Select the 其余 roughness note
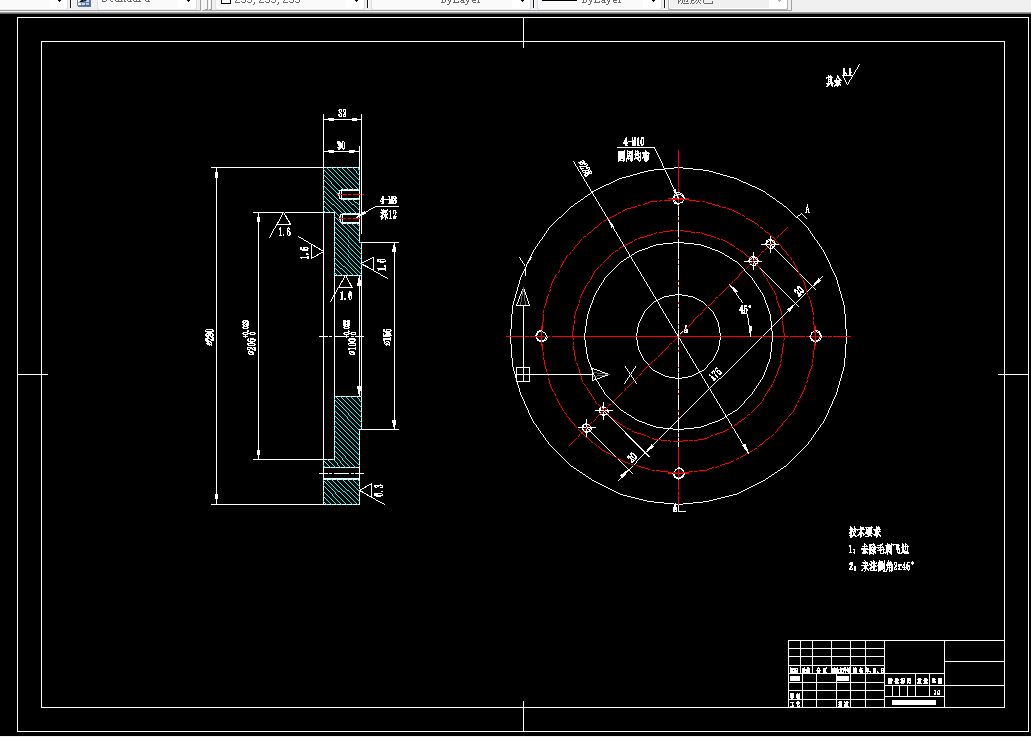1031x737 pixels. pyautogui.click(x=842, y=76)
